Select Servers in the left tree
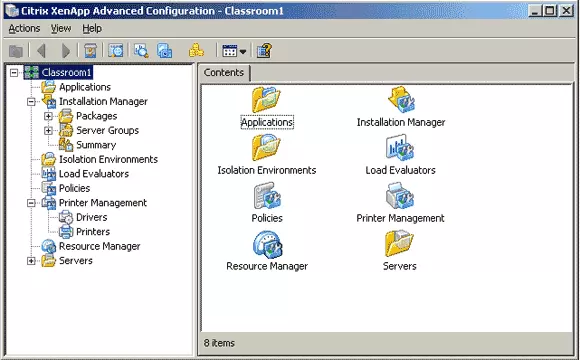This screenshot has height=360, width=580. point(76,260)
